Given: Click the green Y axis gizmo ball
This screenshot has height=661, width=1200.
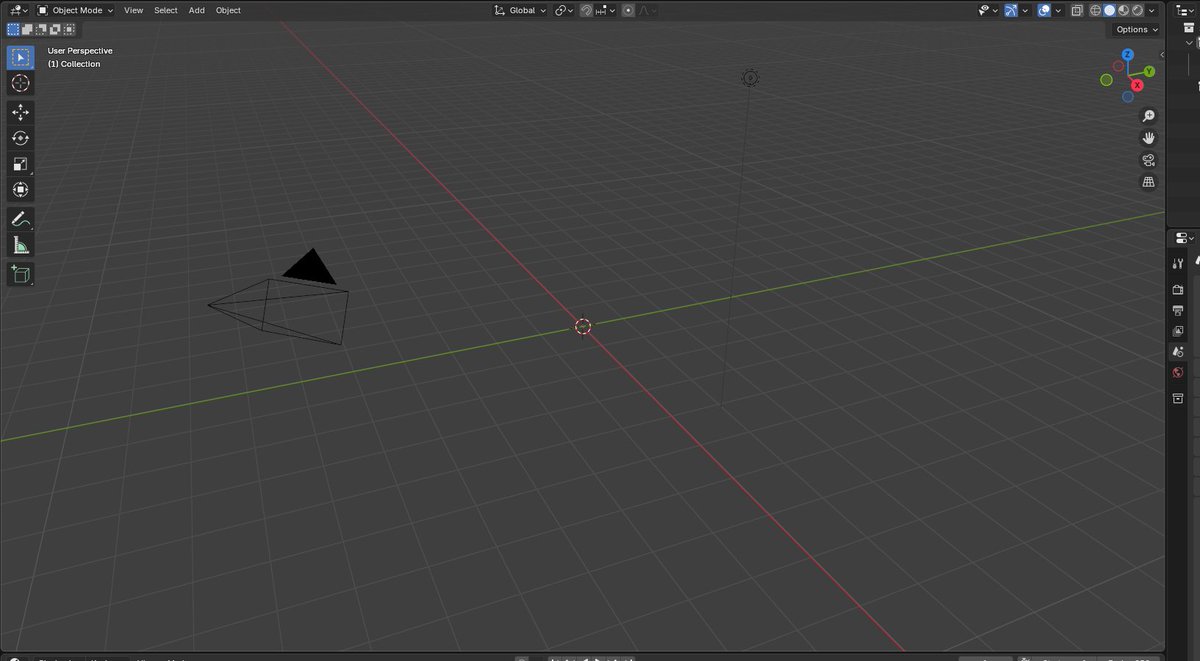Looking at the screenshot, I should pyautogui.click(x=1149, y=71).
